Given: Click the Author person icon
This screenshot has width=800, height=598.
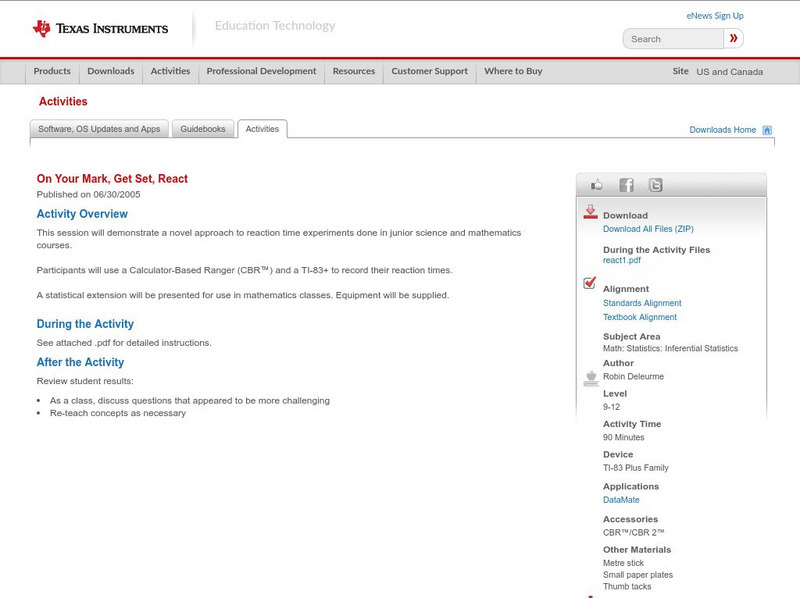Looking at the screenshot, I should pos(591,378).
